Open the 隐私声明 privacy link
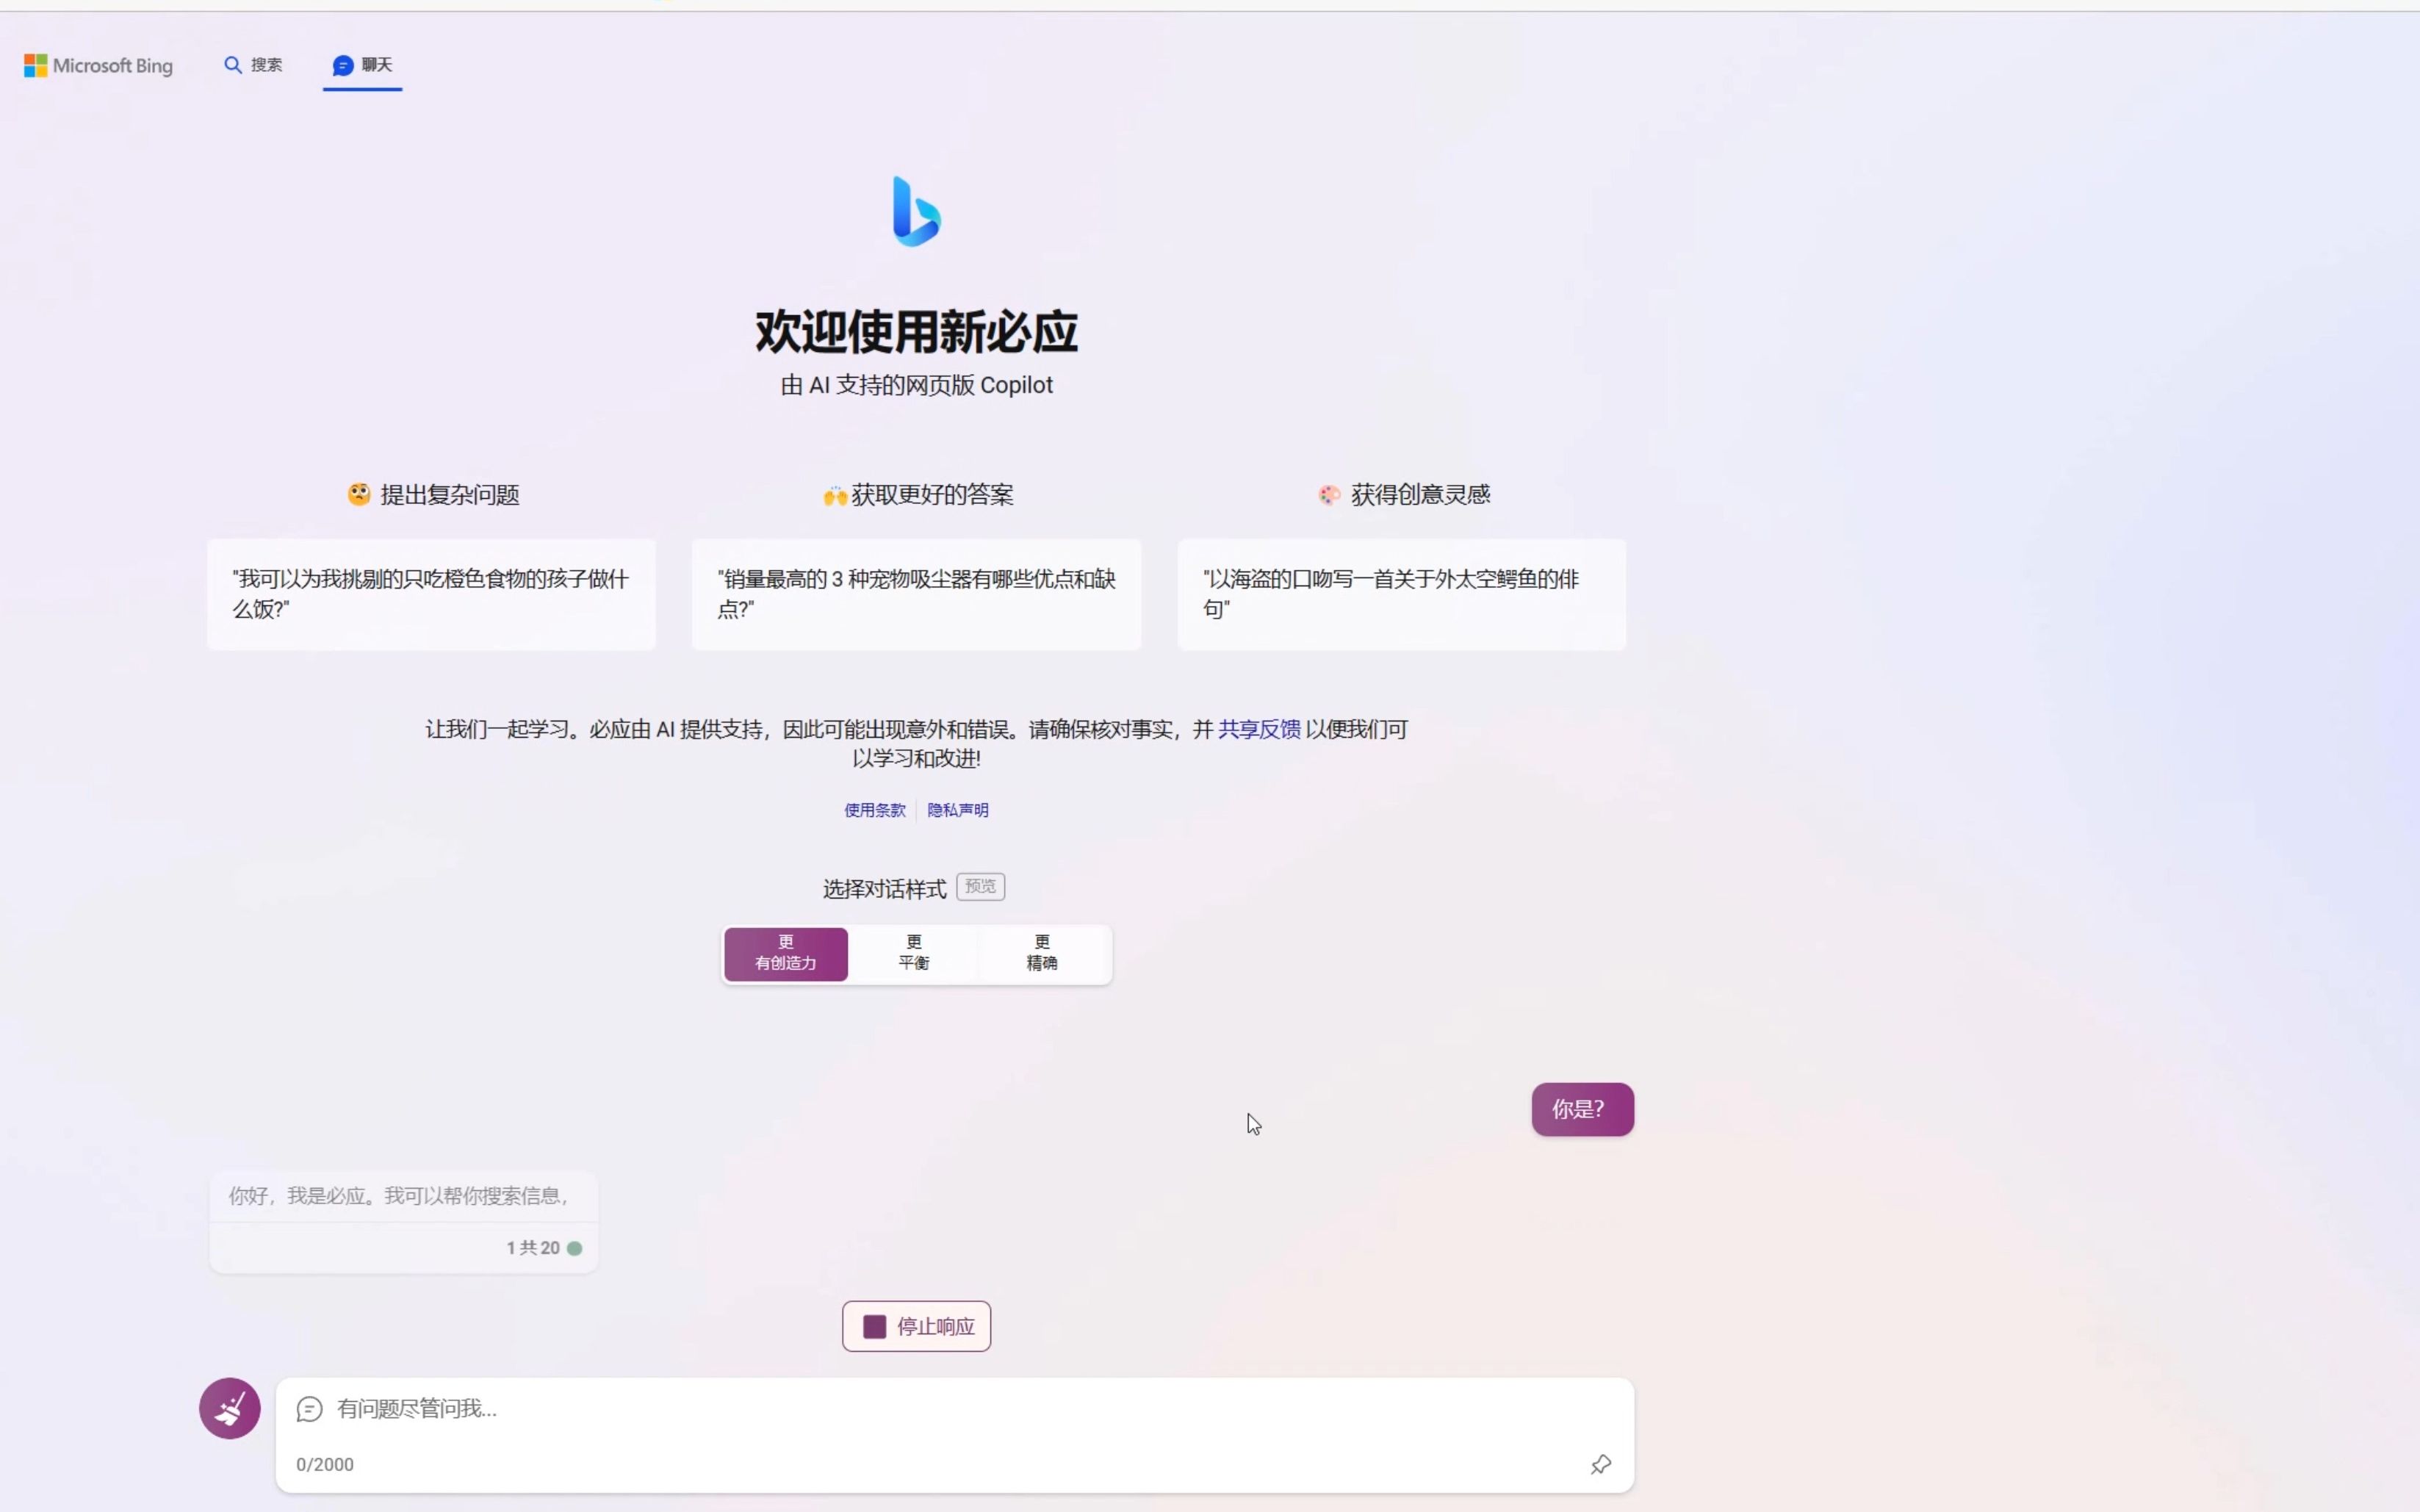This screenshot has height=1512, width=2420. [957, 810]
